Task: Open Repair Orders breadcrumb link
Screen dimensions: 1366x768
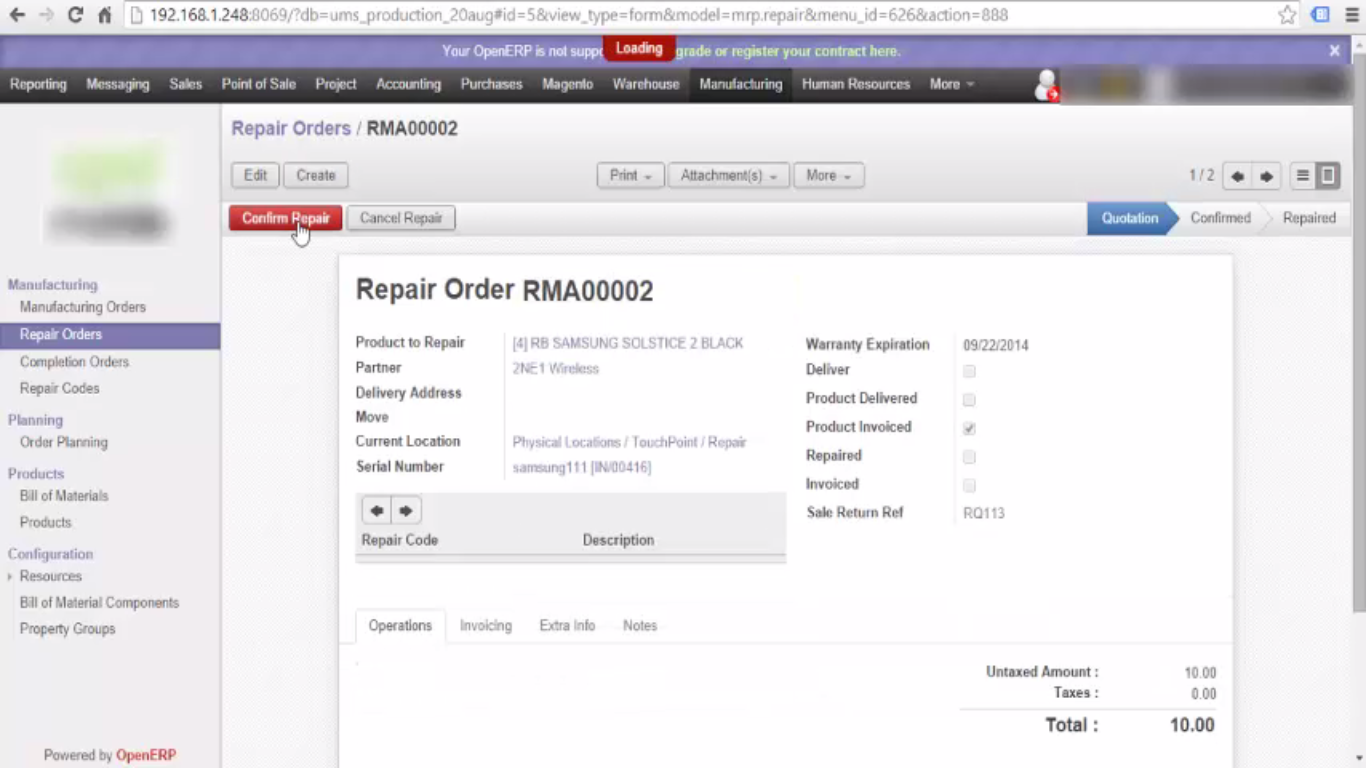Action: 291,128
